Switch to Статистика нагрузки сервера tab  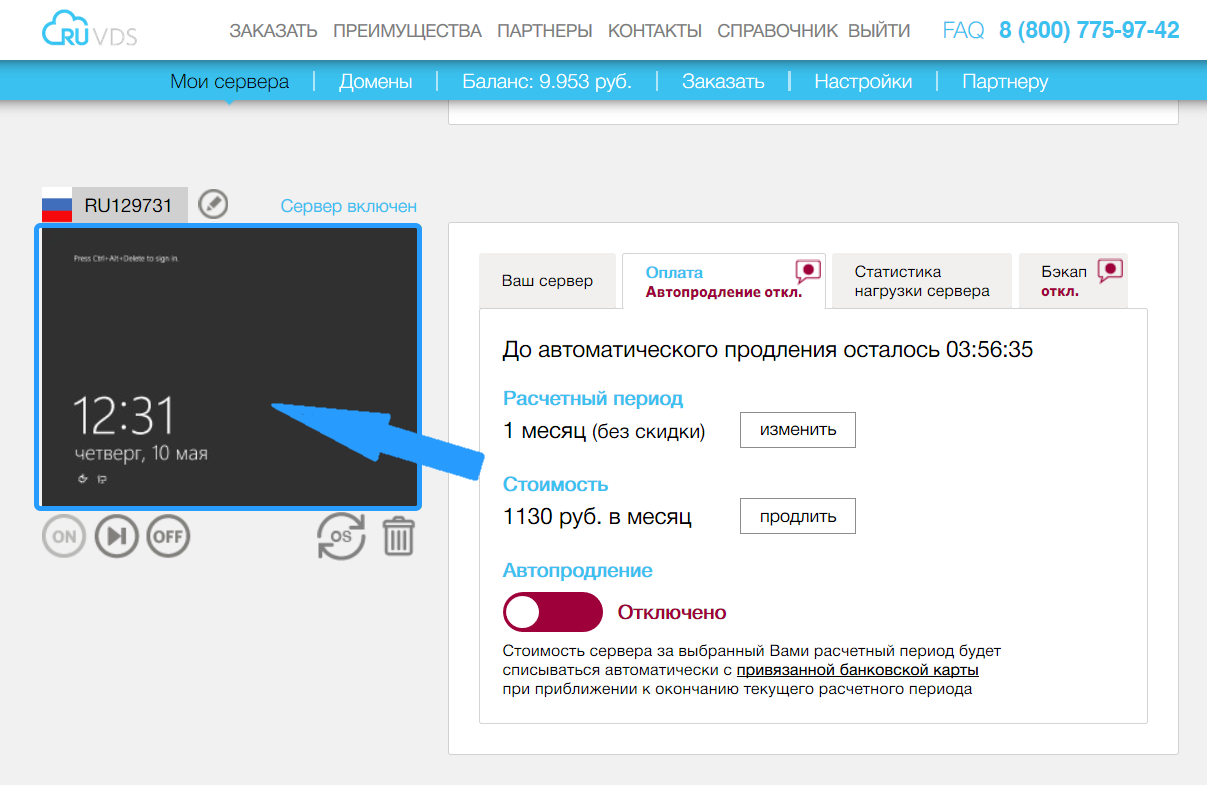click(x=921, y=281)
